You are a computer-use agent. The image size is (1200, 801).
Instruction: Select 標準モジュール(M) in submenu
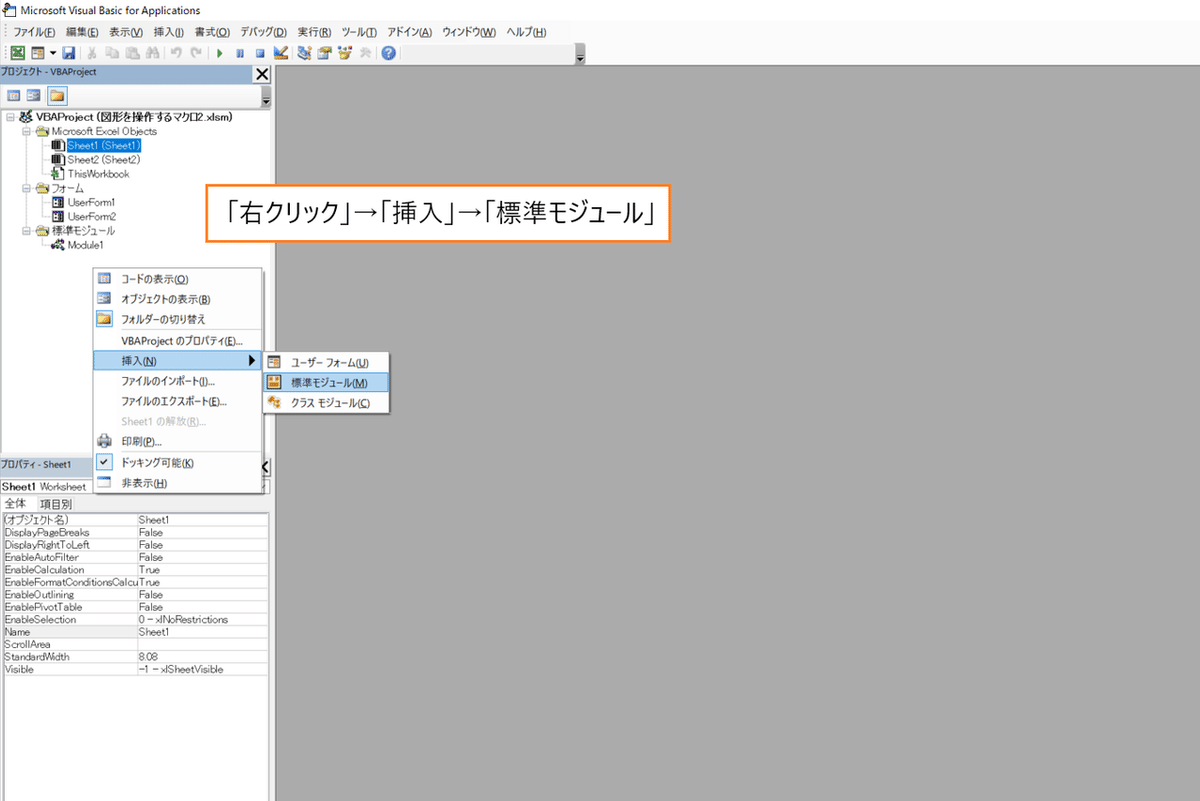tap(325, 383)
